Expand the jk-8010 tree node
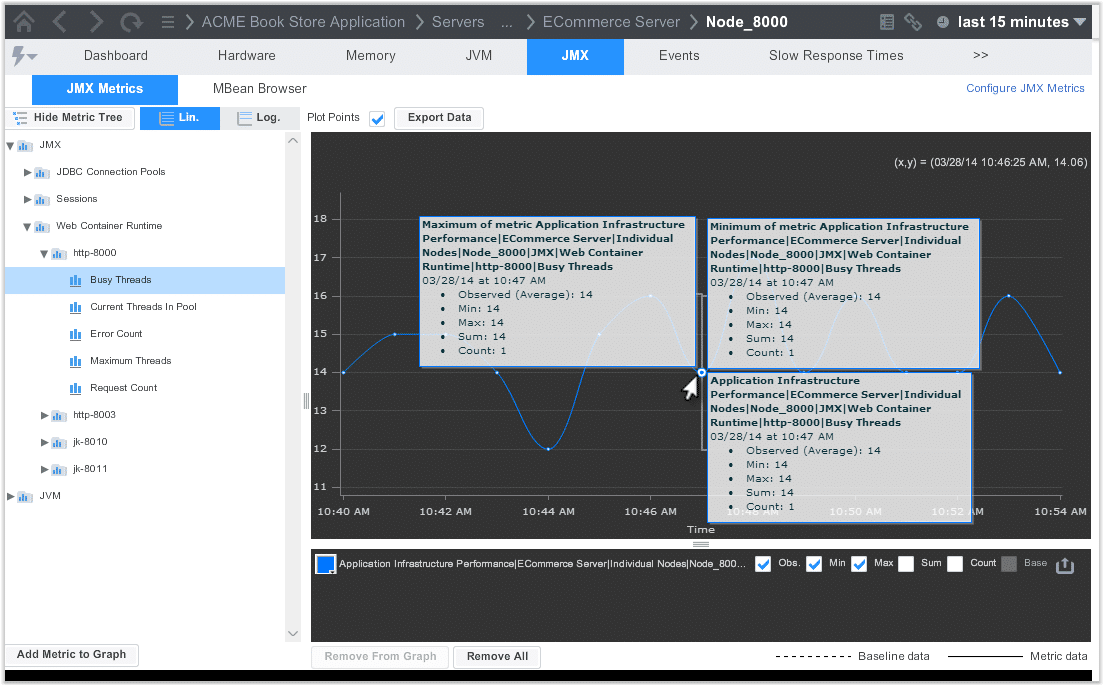 [x=44, y=442]
